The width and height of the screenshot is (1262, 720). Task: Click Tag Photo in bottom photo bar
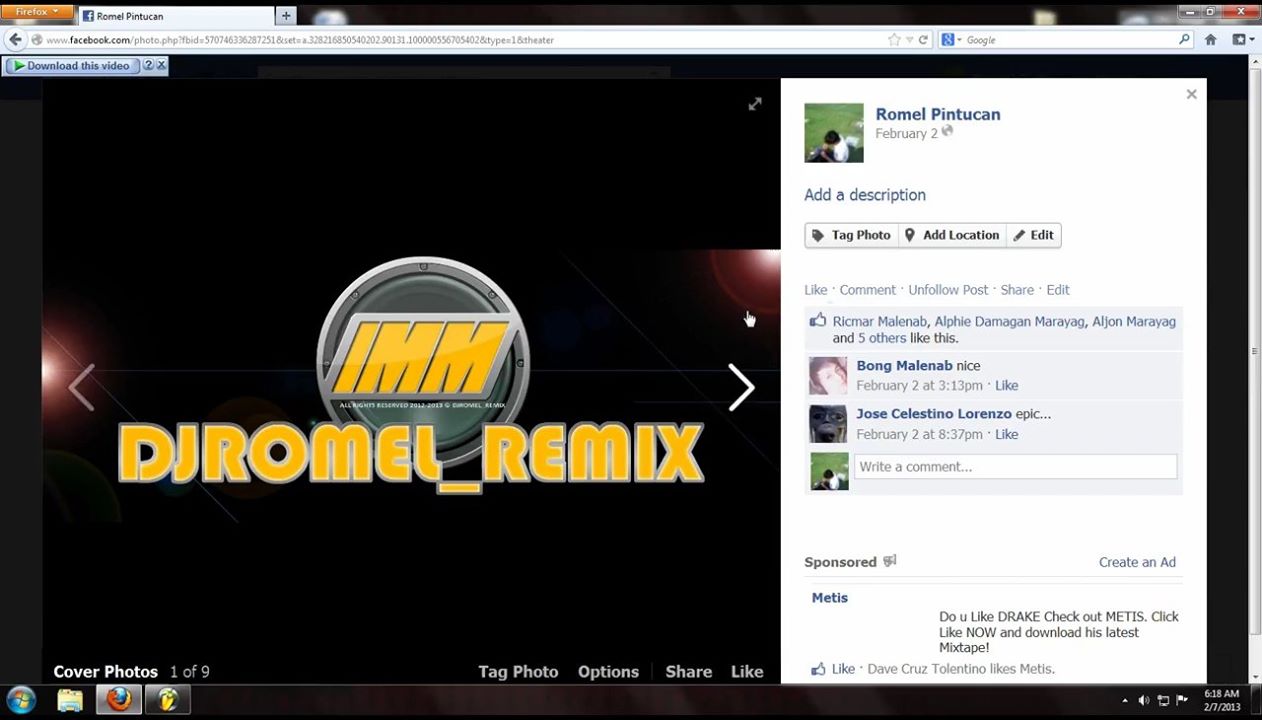pyautogui.click(x=518, y=672)
